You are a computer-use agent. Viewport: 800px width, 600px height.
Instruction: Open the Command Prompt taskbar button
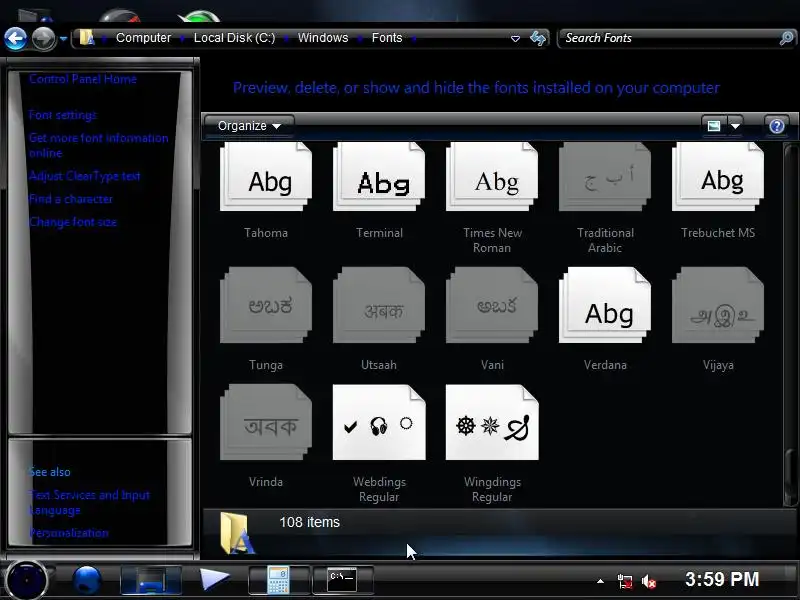pyautogui.click(x=342, y=580)
